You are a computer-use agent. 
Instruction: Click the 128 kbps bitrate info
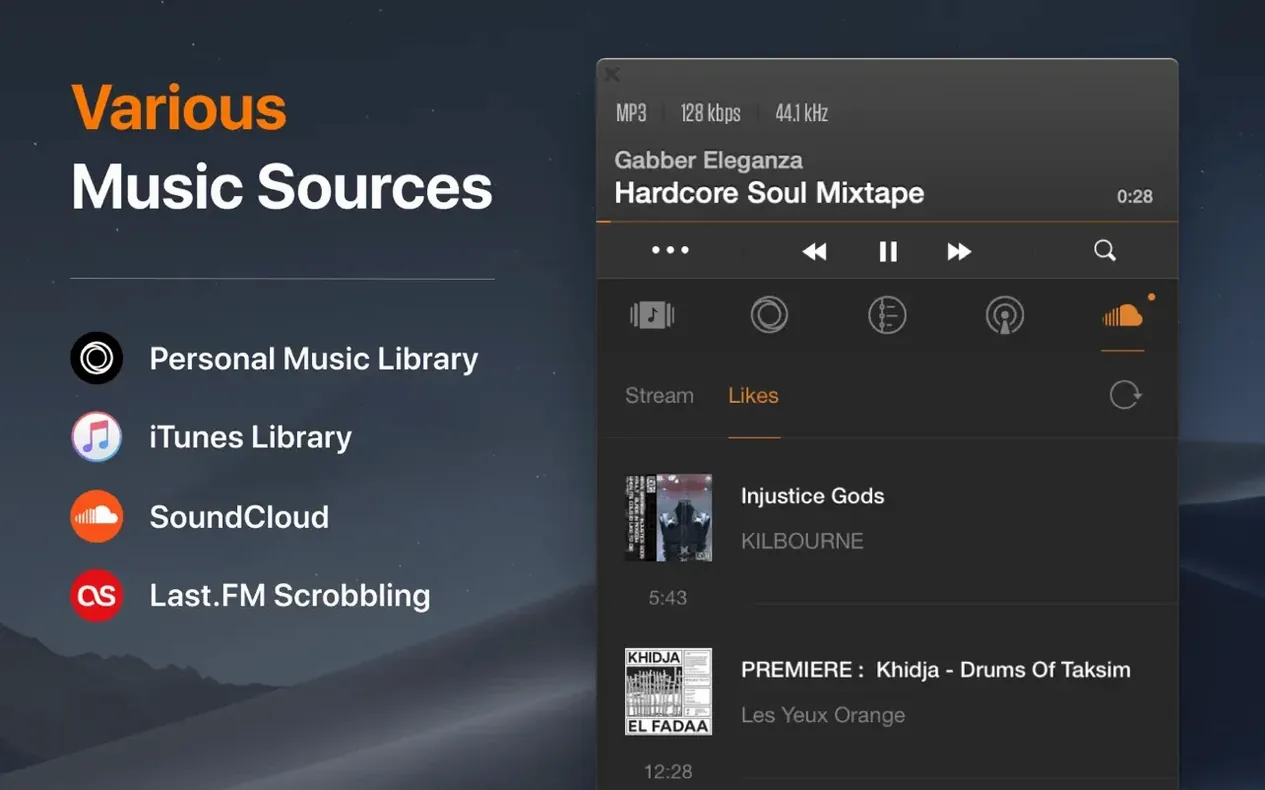711,113
